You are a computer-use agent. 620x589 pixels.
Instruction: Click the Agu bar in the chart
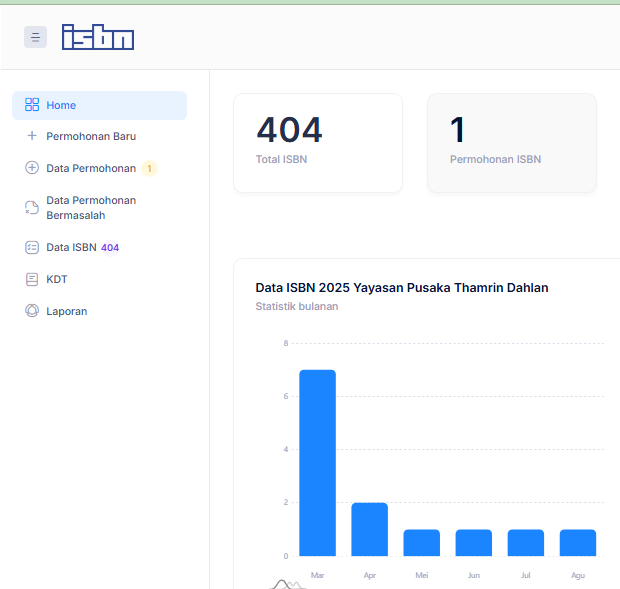click(577, 542)
